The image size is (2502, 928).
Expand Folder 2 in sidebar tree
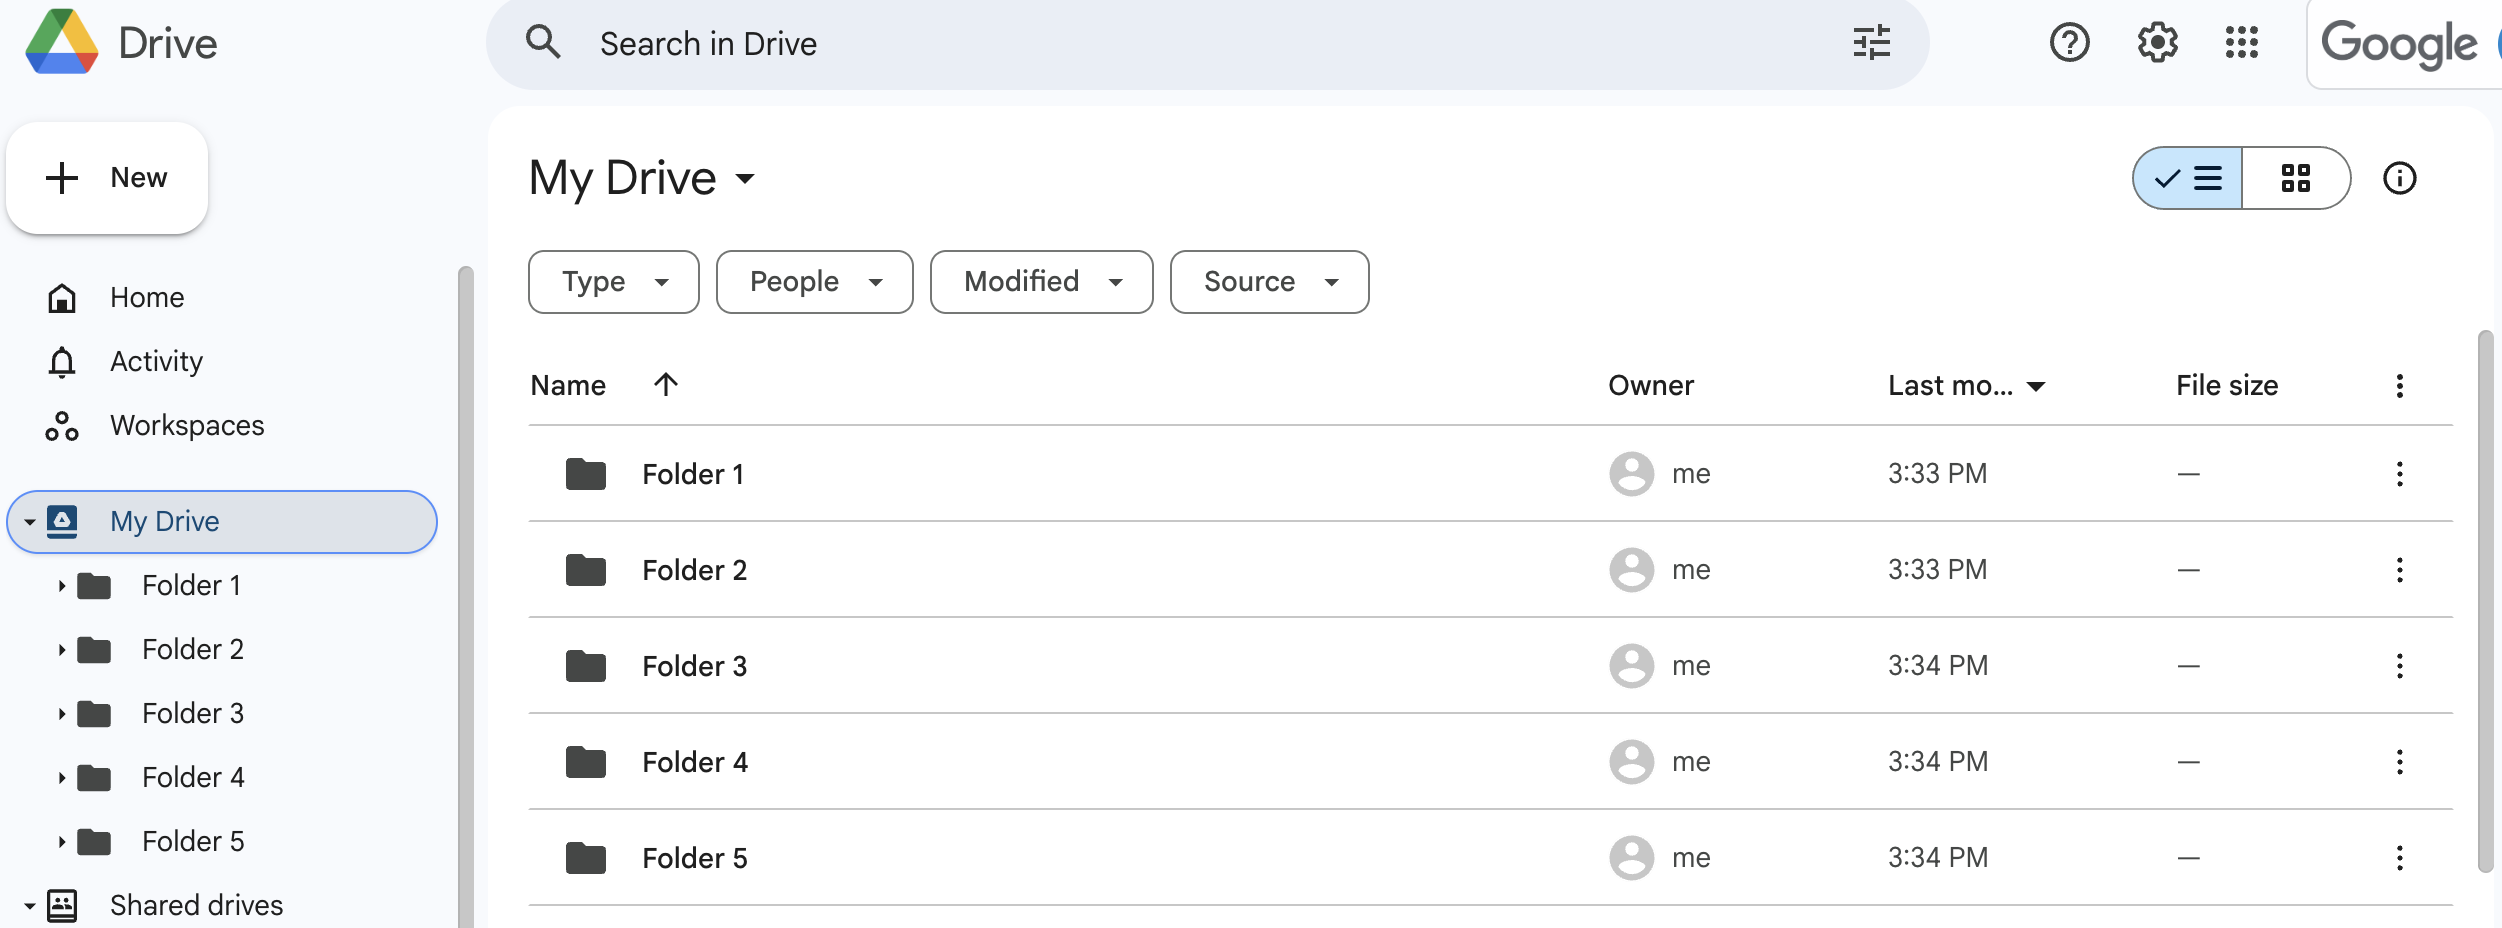click(61, 650)
